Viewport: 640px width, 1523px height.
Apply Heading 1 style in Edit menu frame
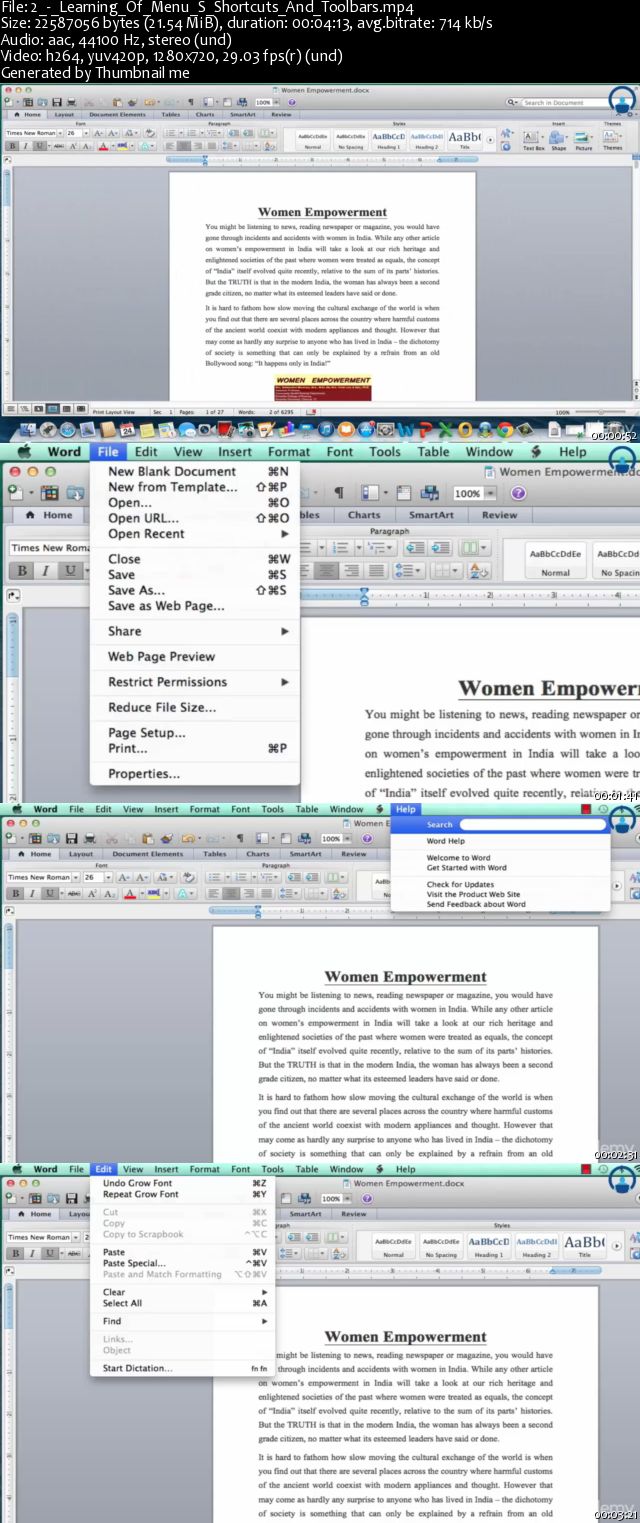pos(489,1245)
